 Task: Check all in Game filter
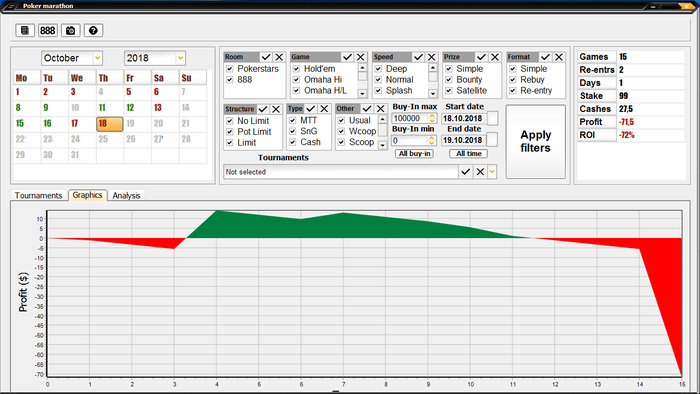coord(347,57)
